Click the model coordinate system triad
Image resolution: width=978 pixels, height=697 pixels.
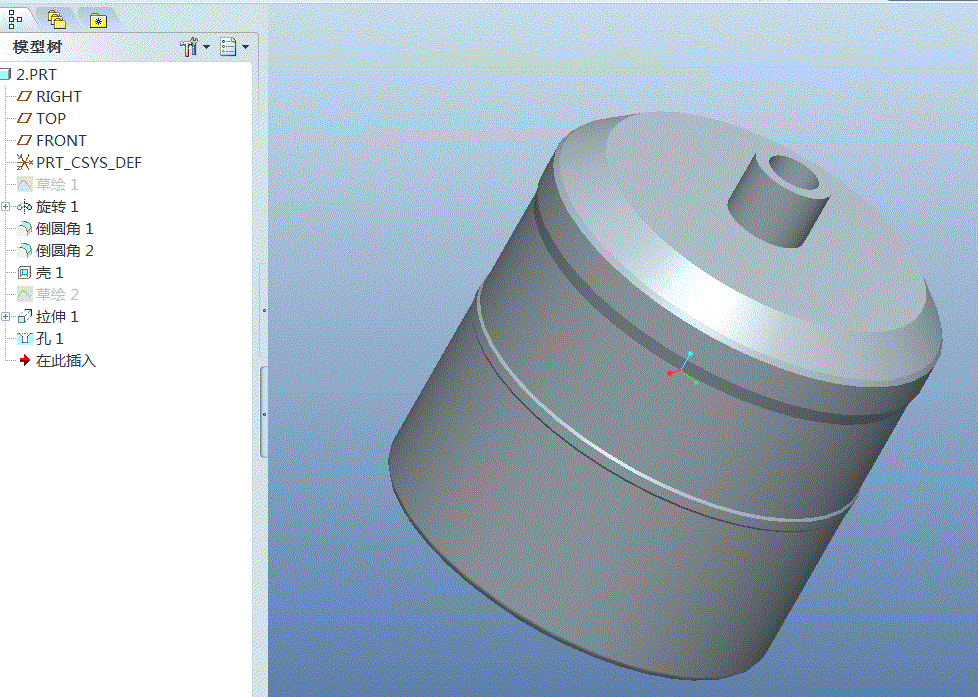click(x=682, y=369)
